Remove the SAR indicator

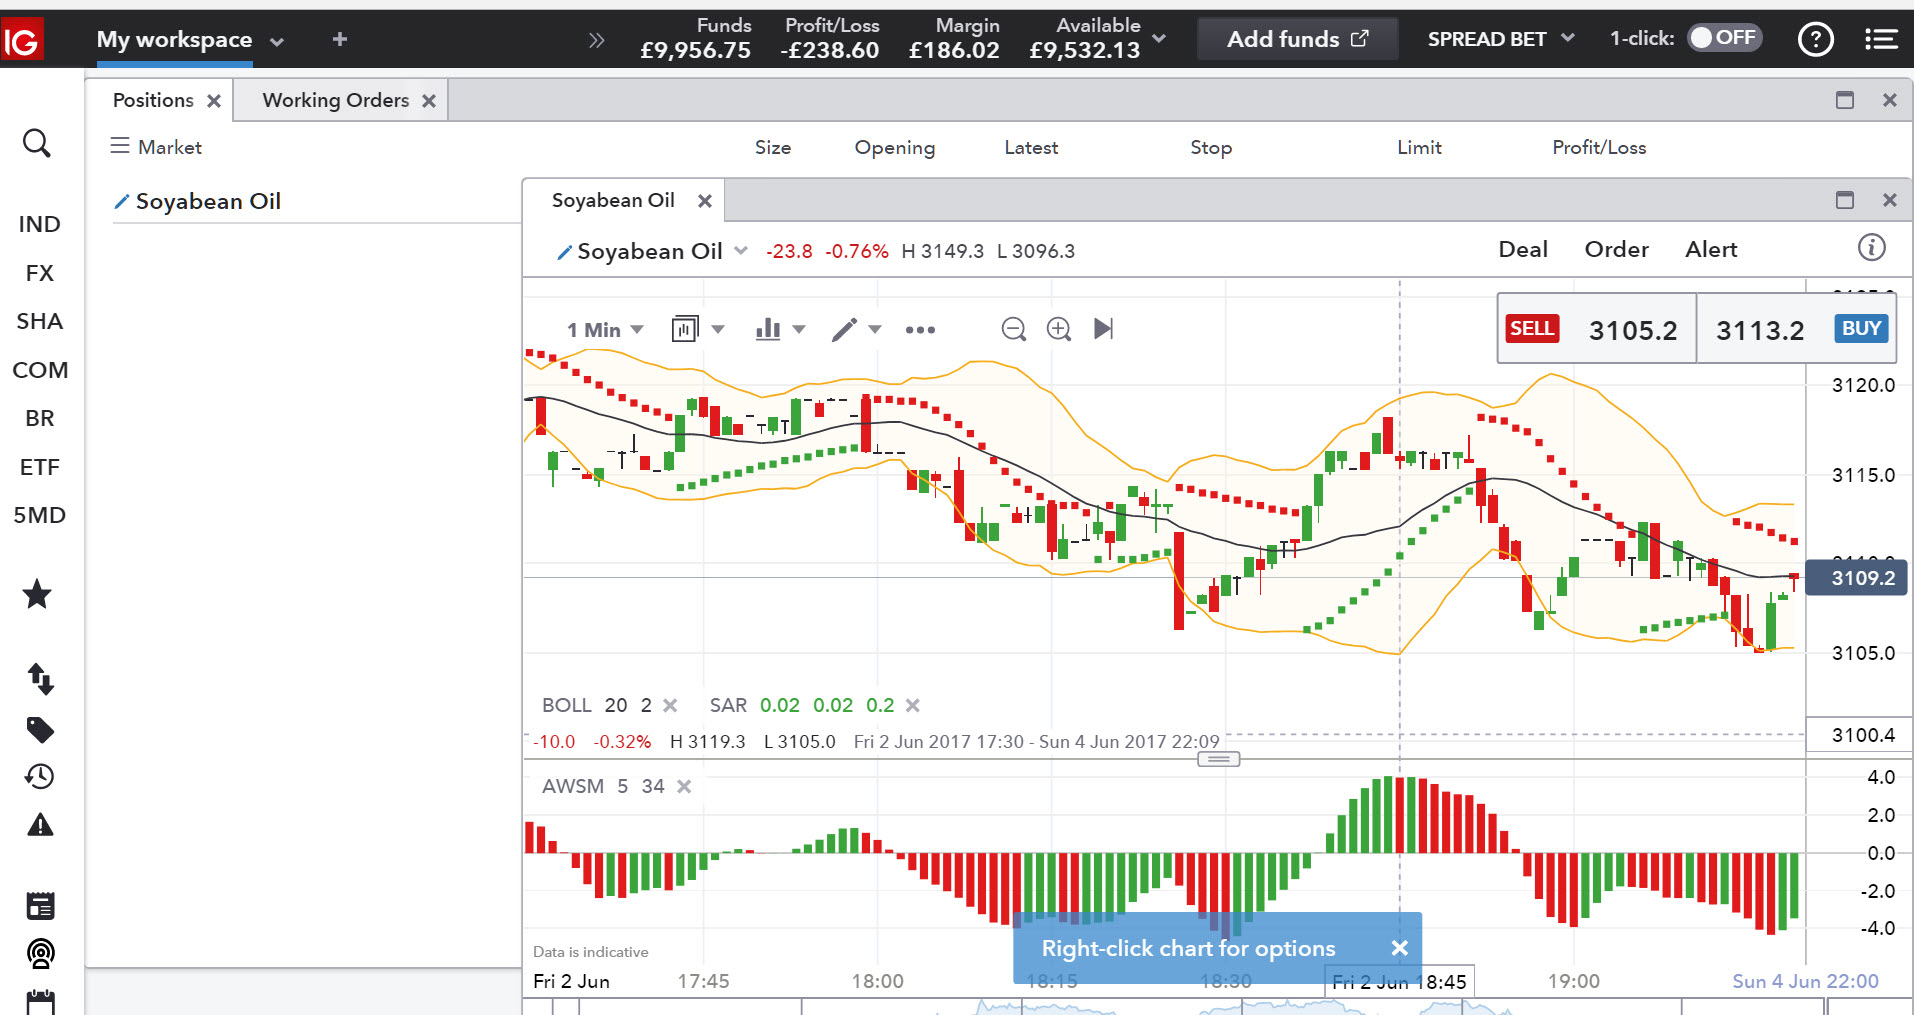912,705
